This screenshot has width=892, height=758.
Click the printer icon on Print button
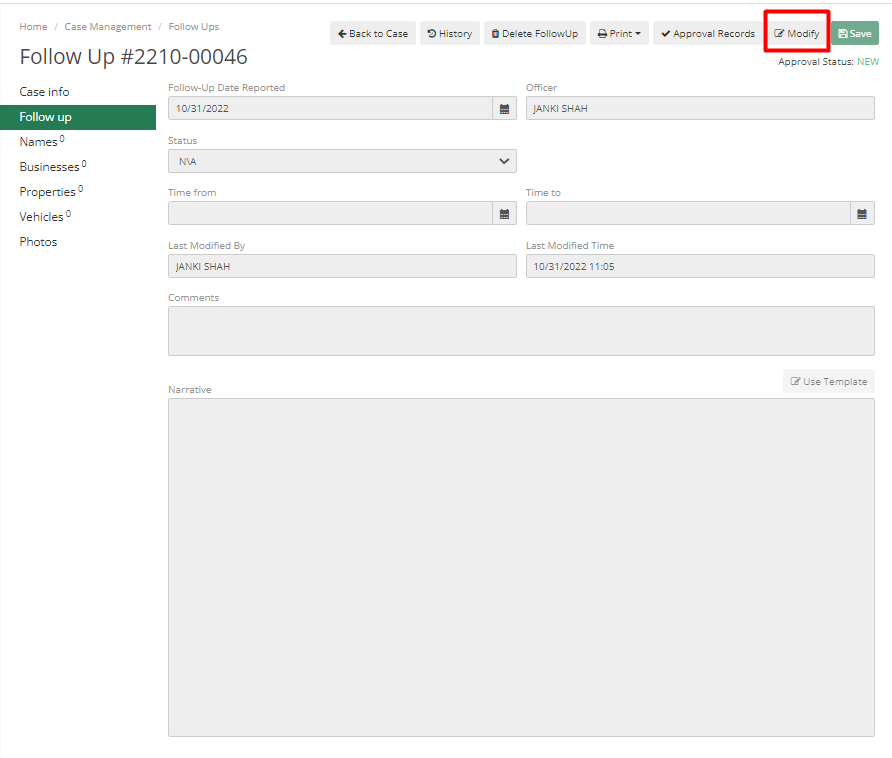click(x=604, y=33)
